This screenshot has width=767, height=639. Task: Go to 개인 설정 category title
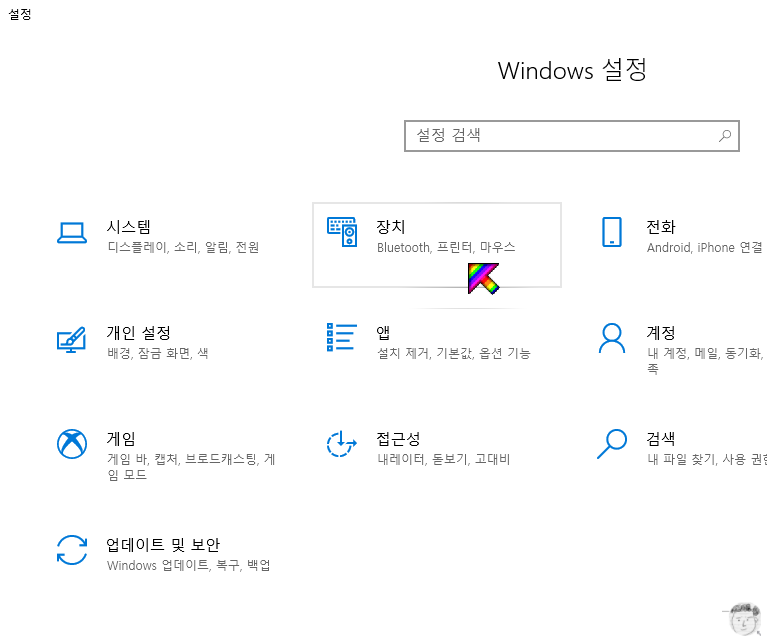pos(138,333)
